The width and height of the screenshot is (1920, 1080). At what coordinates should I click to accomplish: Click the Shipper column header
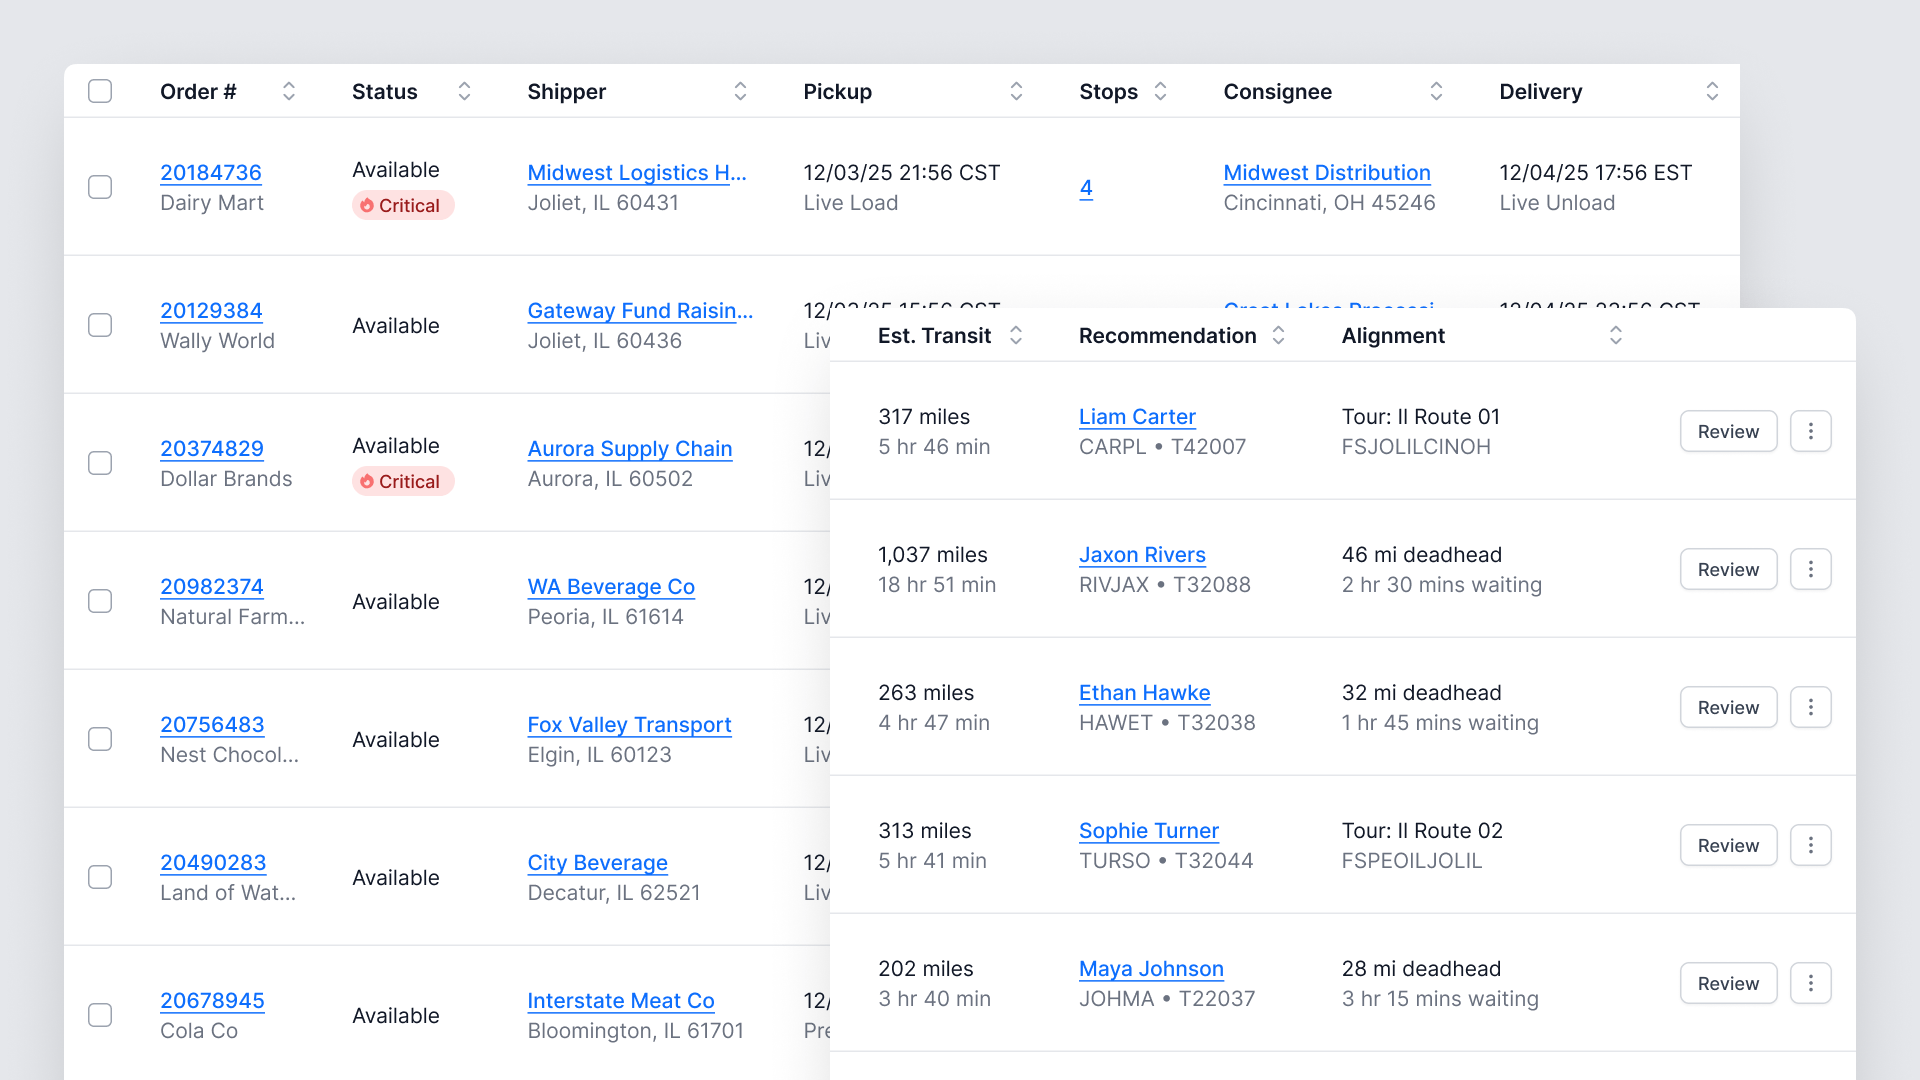[567, 91]
